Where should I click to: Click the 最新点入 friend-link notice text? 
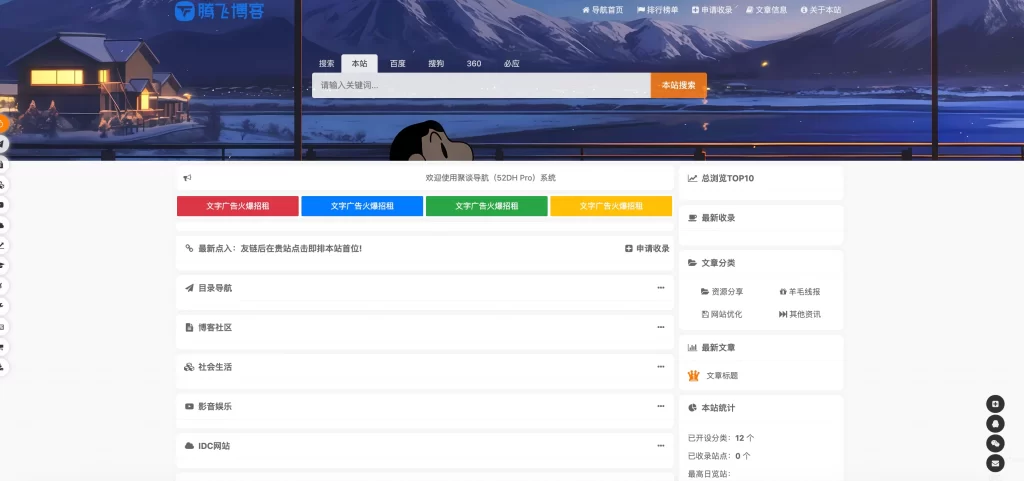280,248
